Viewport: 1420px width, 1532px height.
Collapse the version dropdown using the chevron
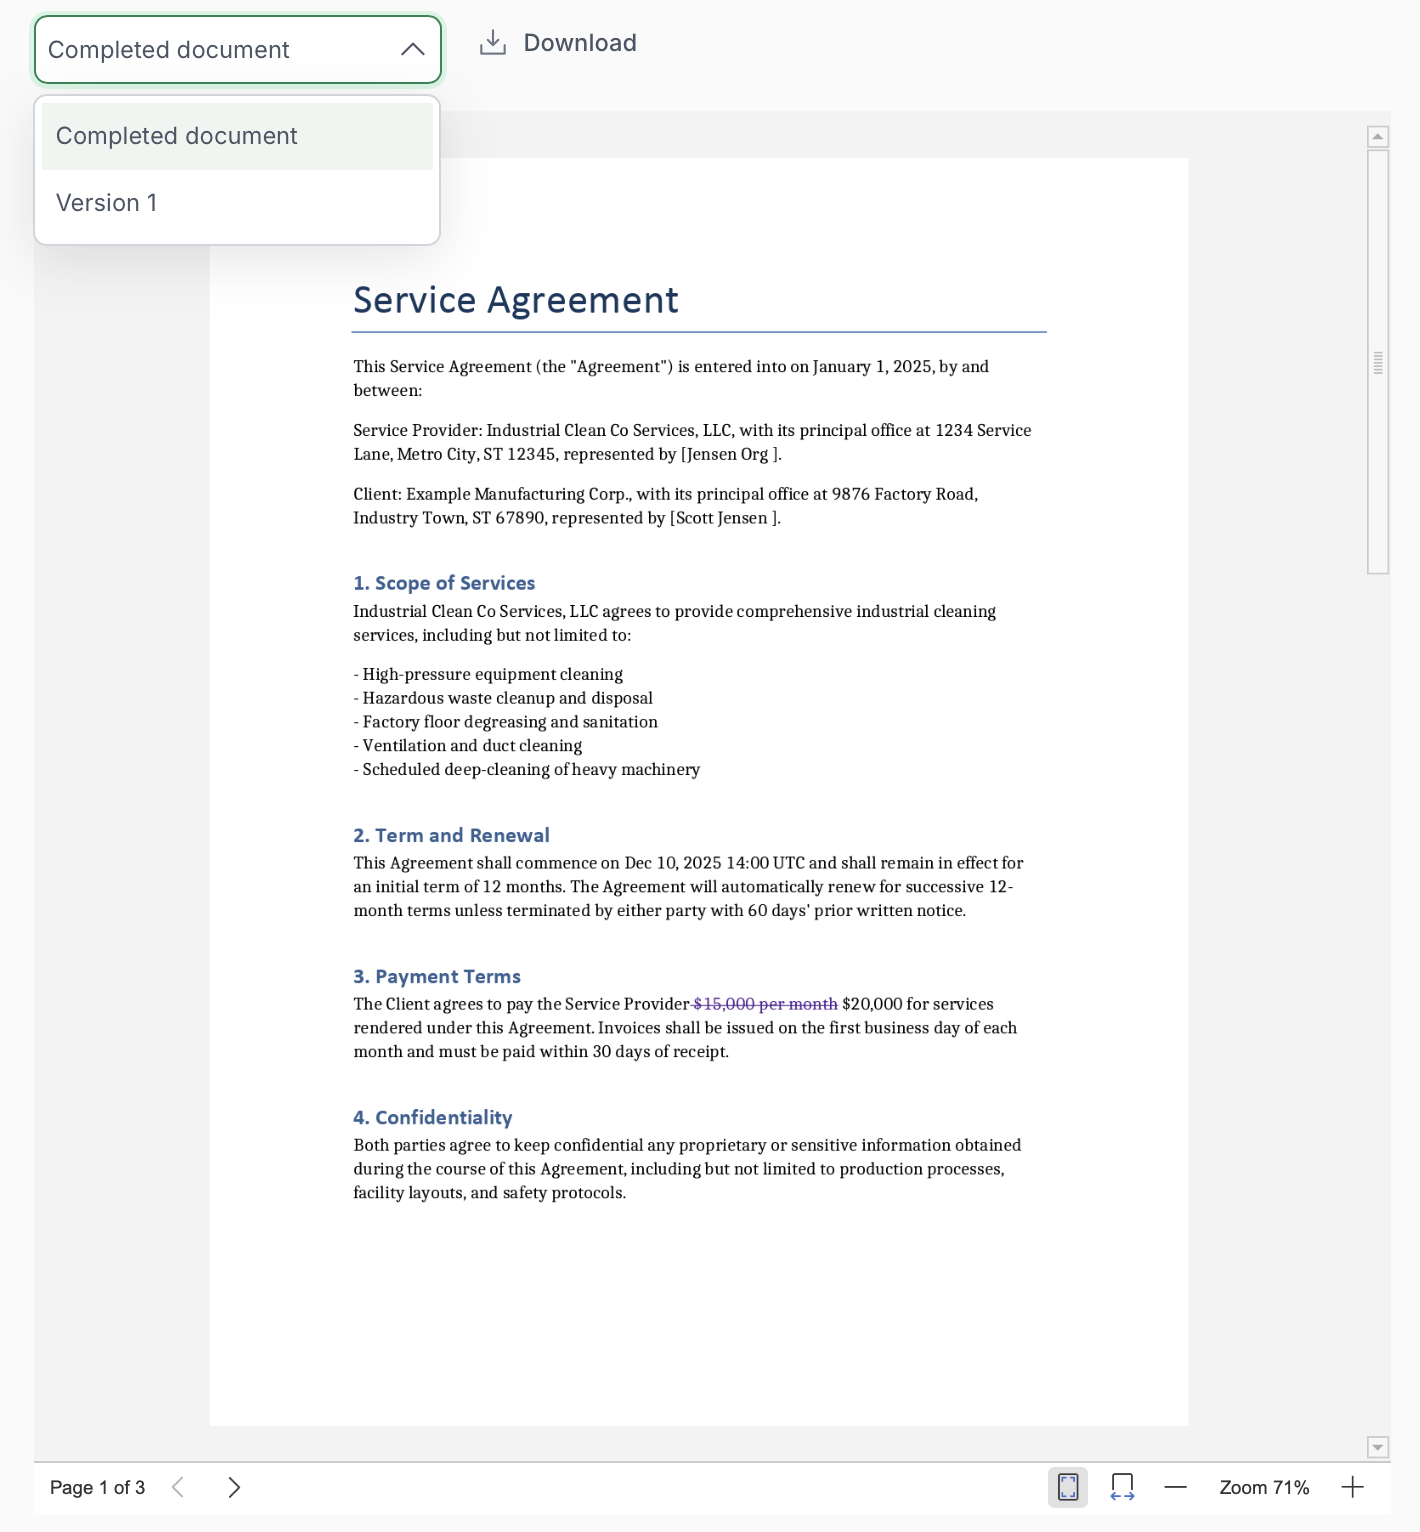tap(412, 50)
